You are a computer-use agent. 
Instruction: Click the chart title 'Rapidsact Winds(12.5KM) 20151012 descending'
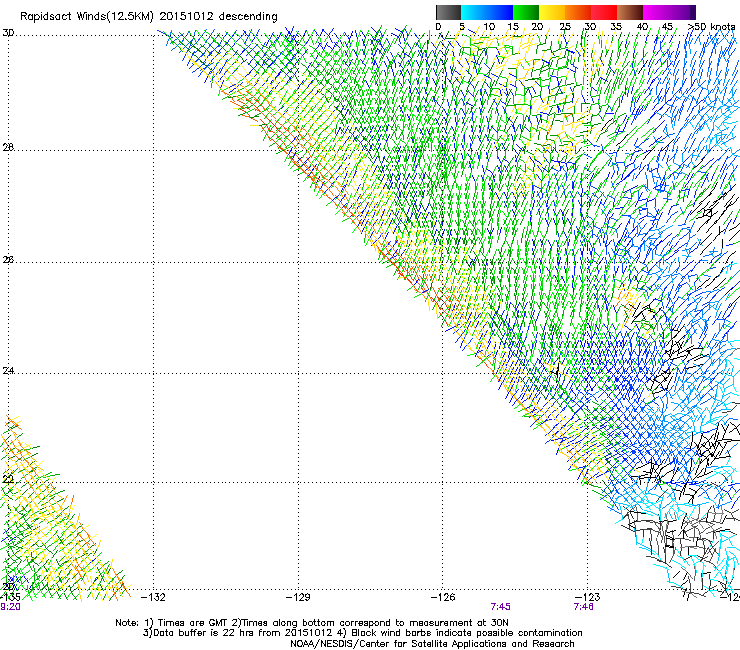pyautogui.click(x=149, y=17)
